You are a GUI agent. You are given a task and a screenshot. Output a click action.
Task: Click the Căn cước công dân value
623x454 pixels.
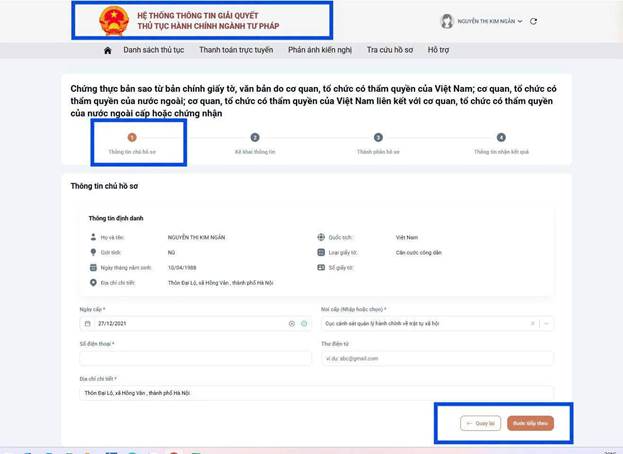tap(418, 253)
